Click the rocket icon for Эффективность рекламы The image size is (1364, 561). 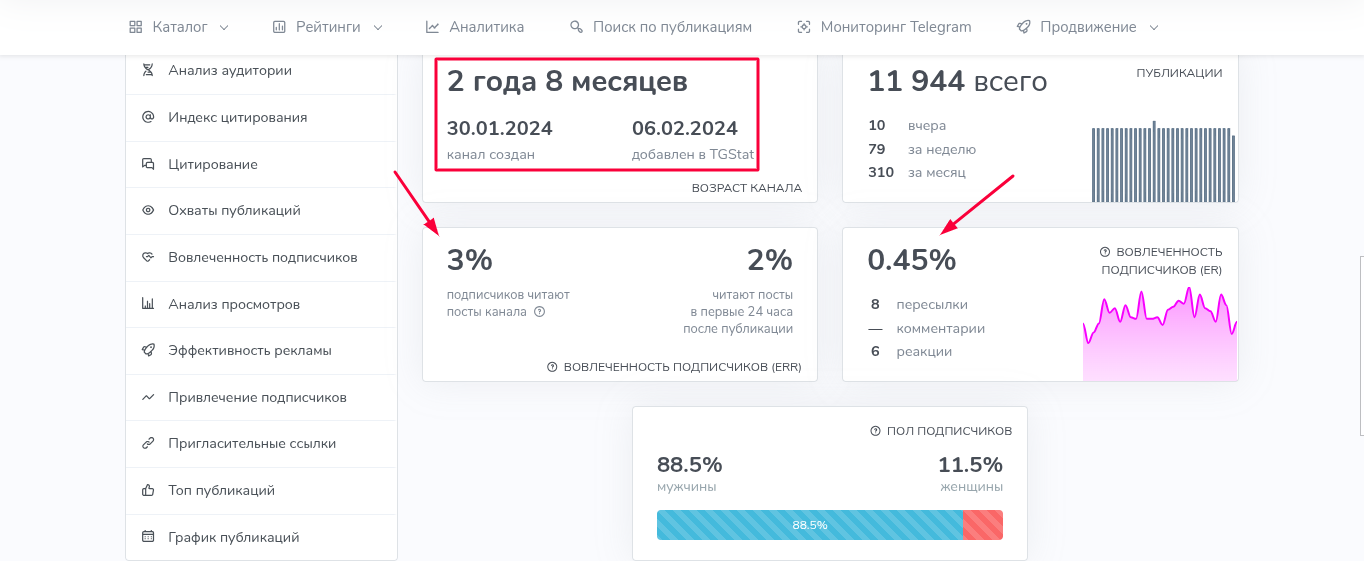[x=148, y=351]
